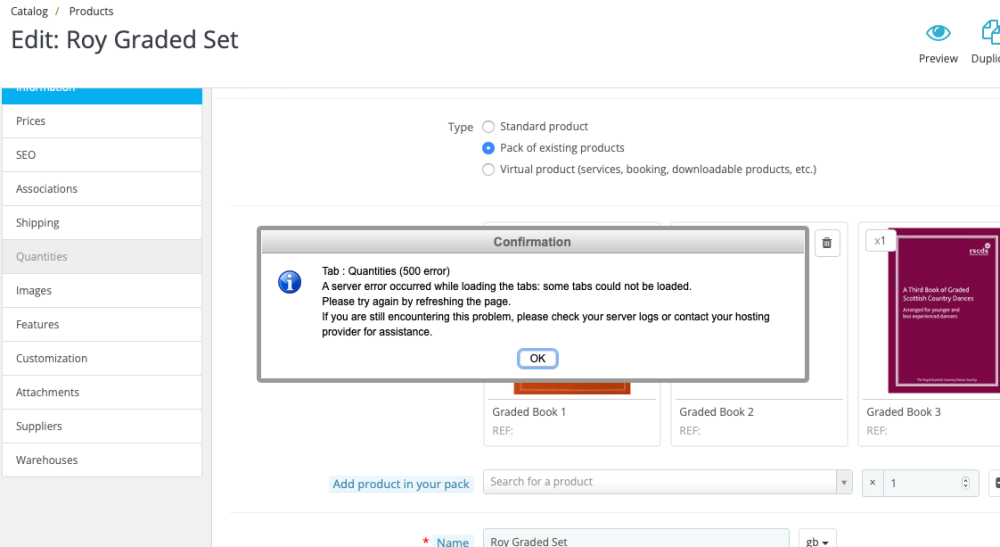Viewport: 1000px width, 547px height.
Task: Click the blue info icon in the dialog
Action: [x=290, y=283]
